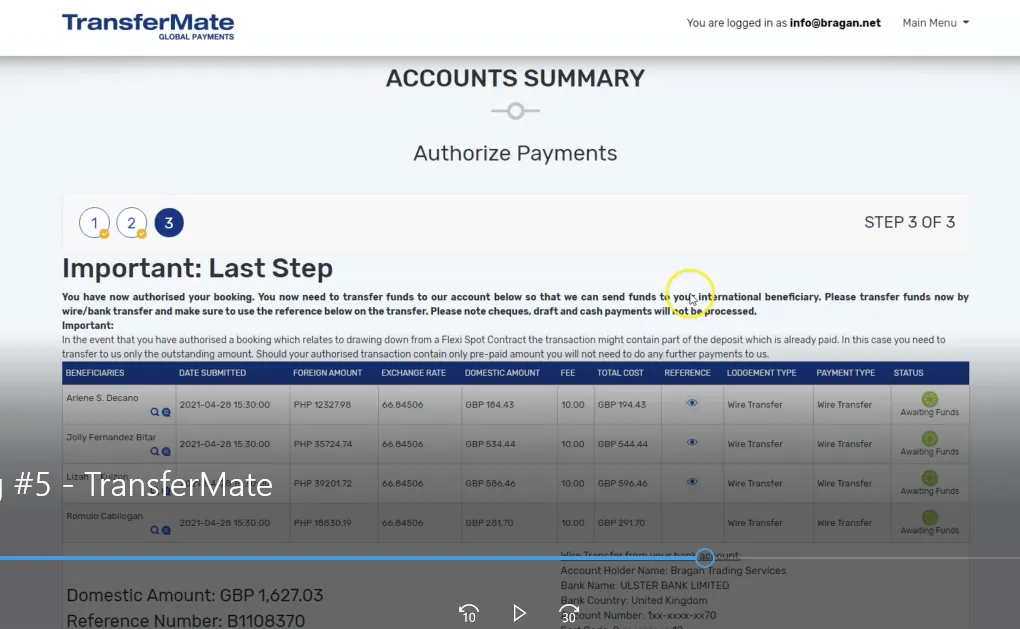Viewport: 1020px width, 629px height.
Task: Show reference eye for GBP 544.44 row
Action: (x=692, y=442)
